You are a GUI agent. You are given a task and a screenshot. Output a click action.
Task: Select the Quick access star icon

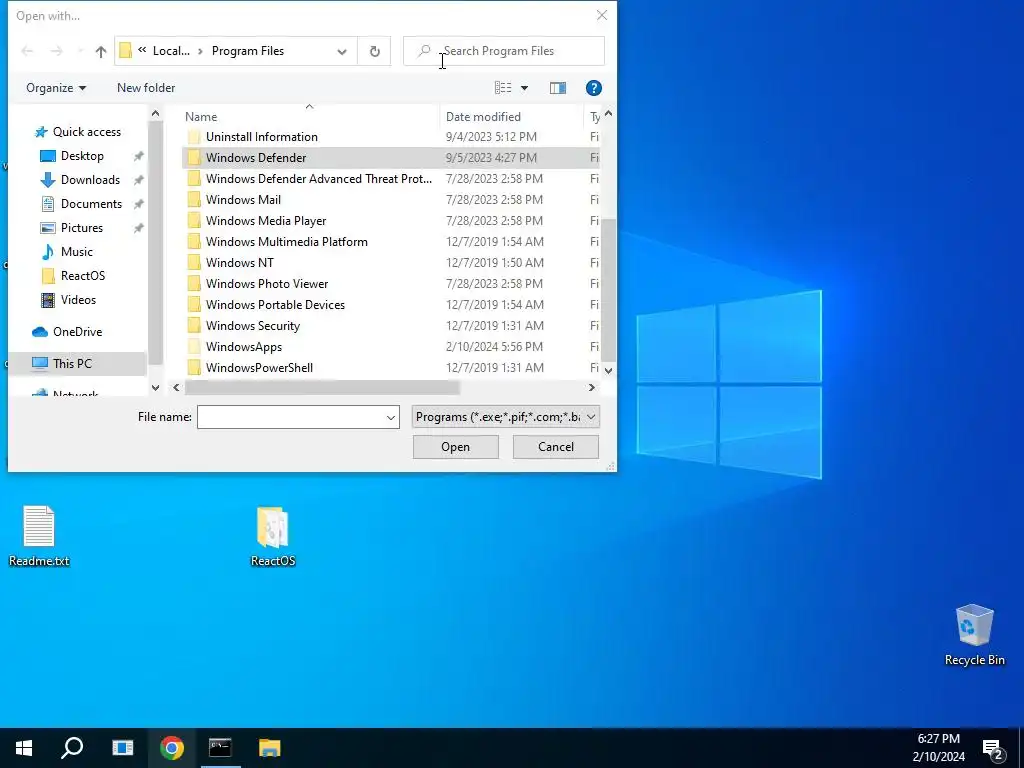click(40, 132)
